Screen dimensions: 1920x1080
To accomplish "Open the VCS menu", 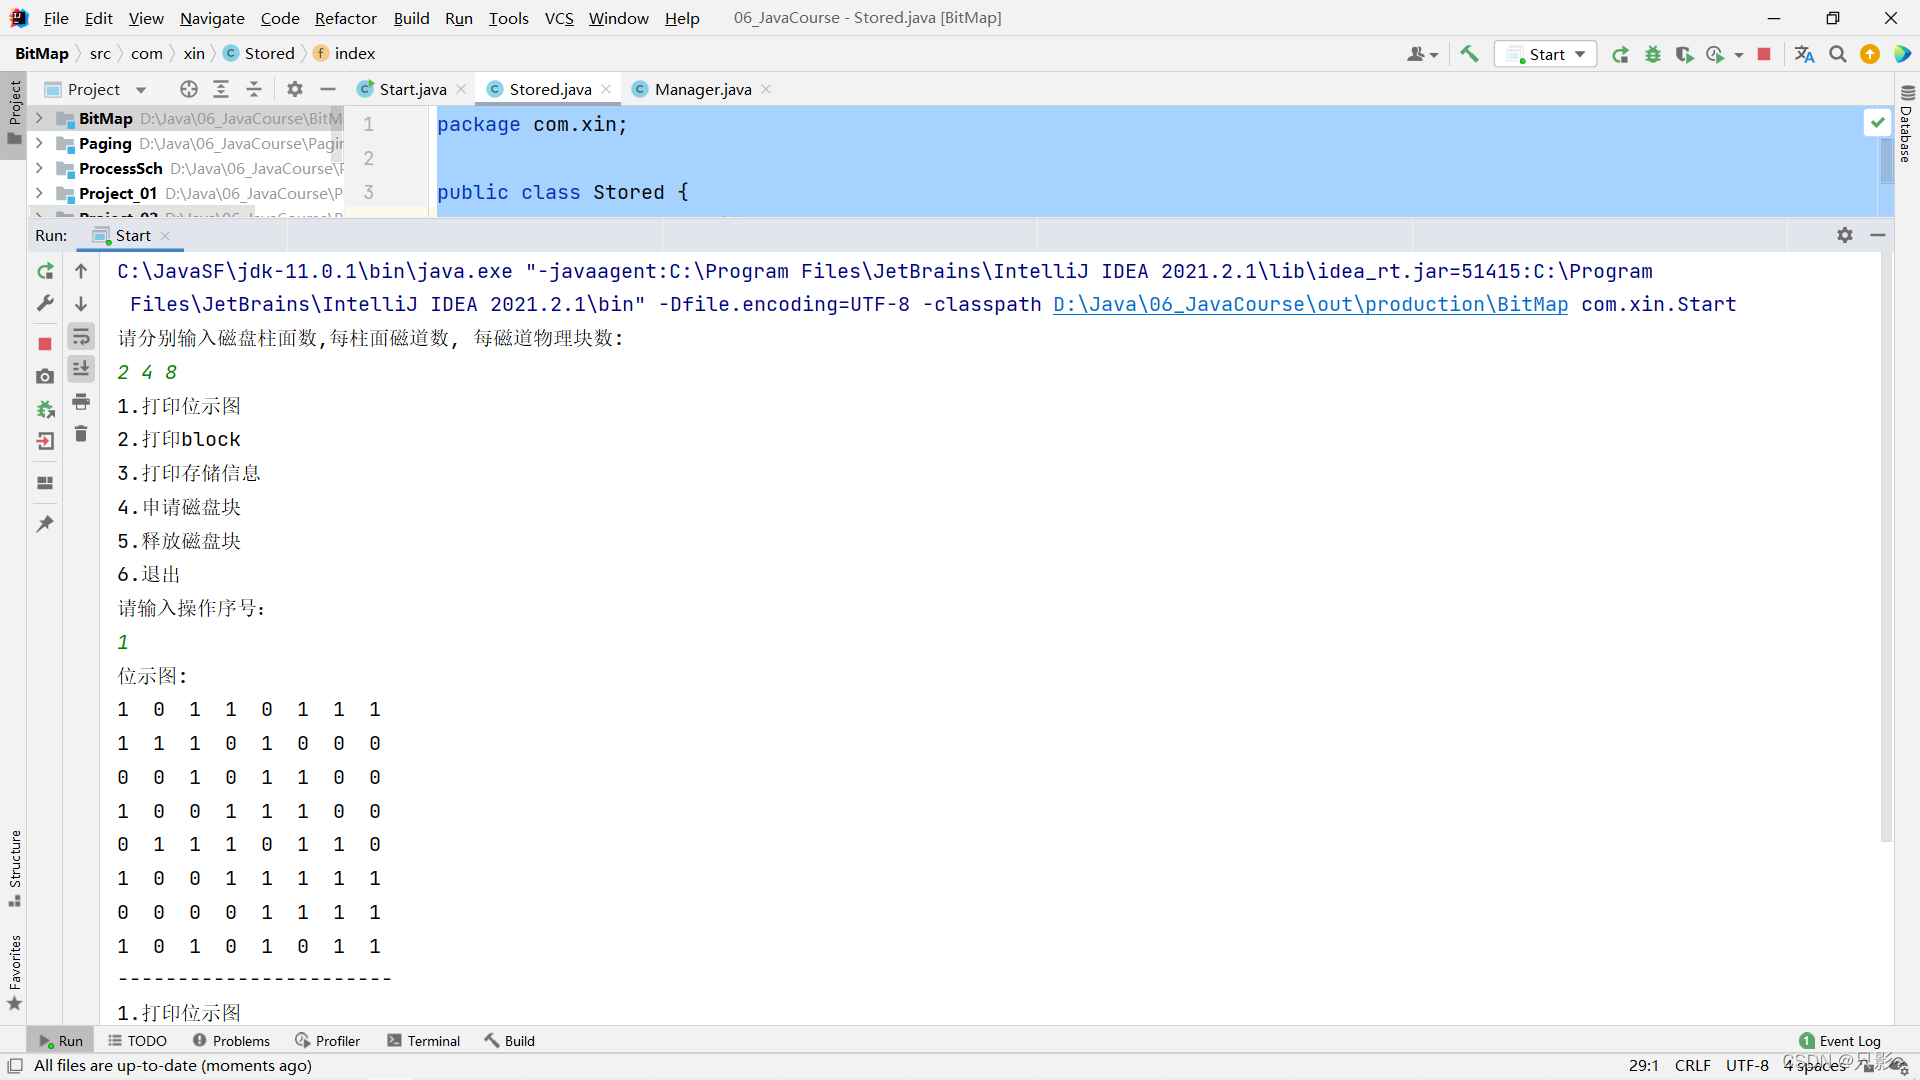I will coord(559,18).
